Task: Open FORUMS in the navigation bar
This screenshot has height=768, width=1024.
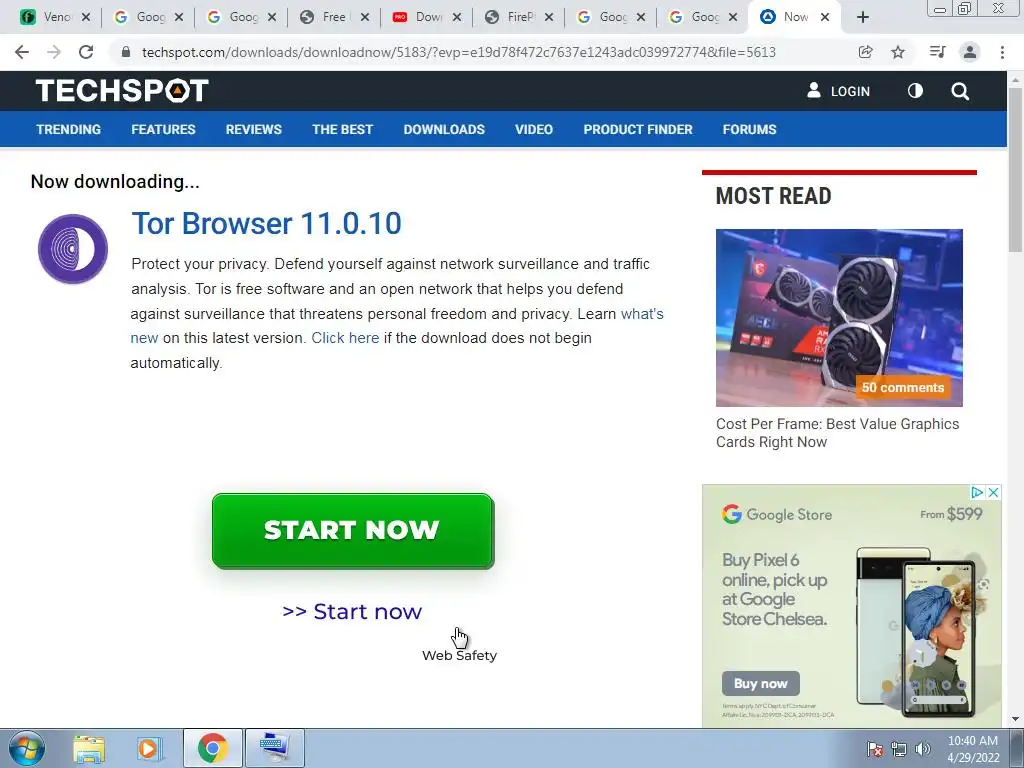Action: [749, 129]
